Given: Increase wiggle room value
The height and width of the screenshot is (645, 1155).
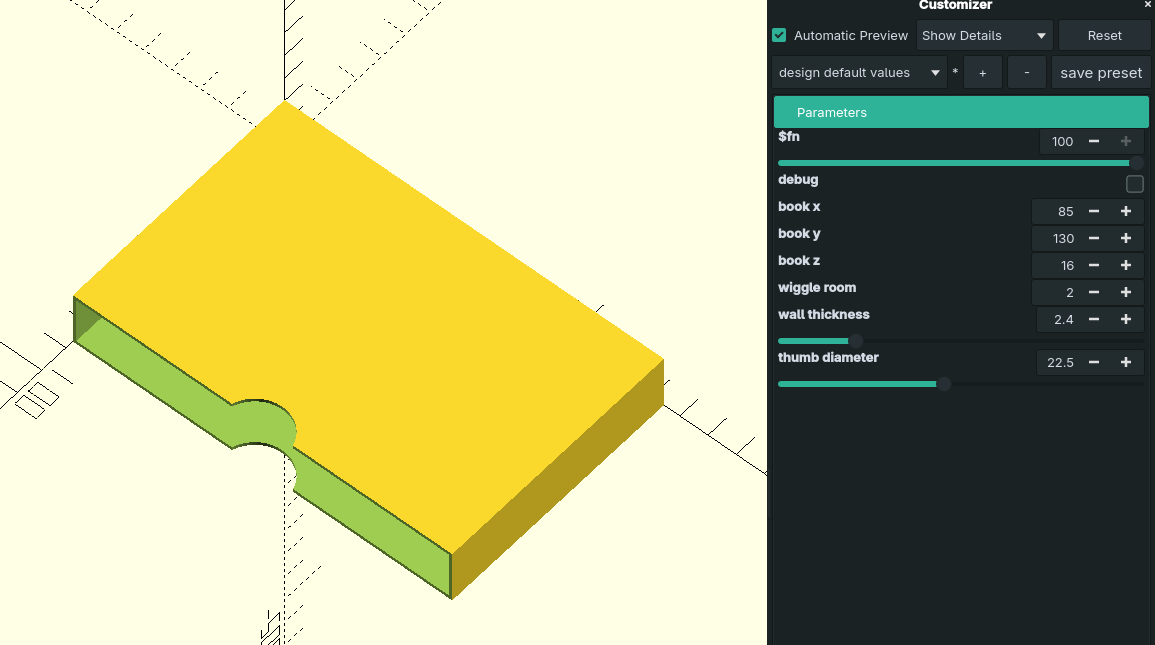Looking at the screenshot, I should click(x=1126, y=292).
